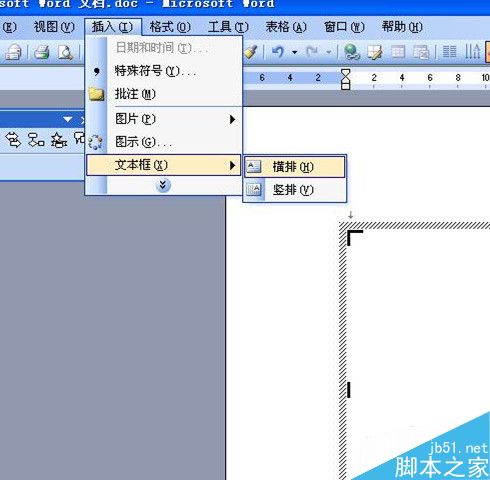Viewport: 490px width, 480px height.
Task: Open the 窗口(W) menu
Action: coord(344,27)
